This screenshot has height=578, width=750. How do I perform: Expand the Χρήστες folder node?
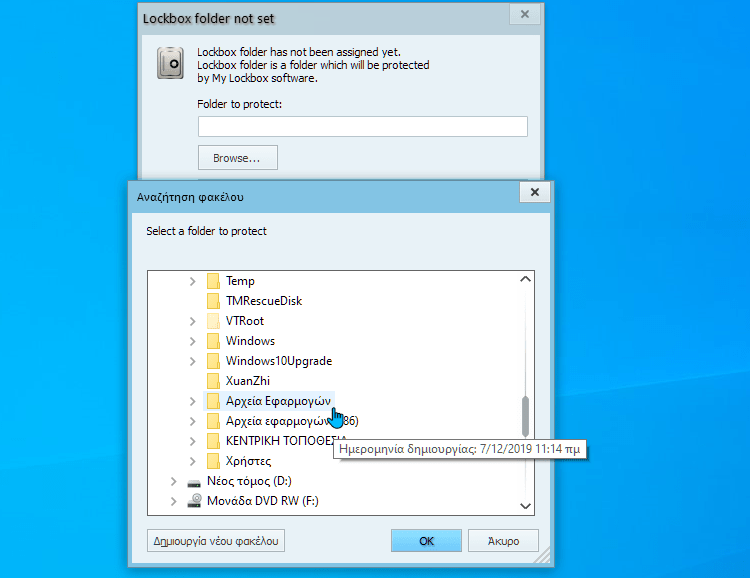192,461
